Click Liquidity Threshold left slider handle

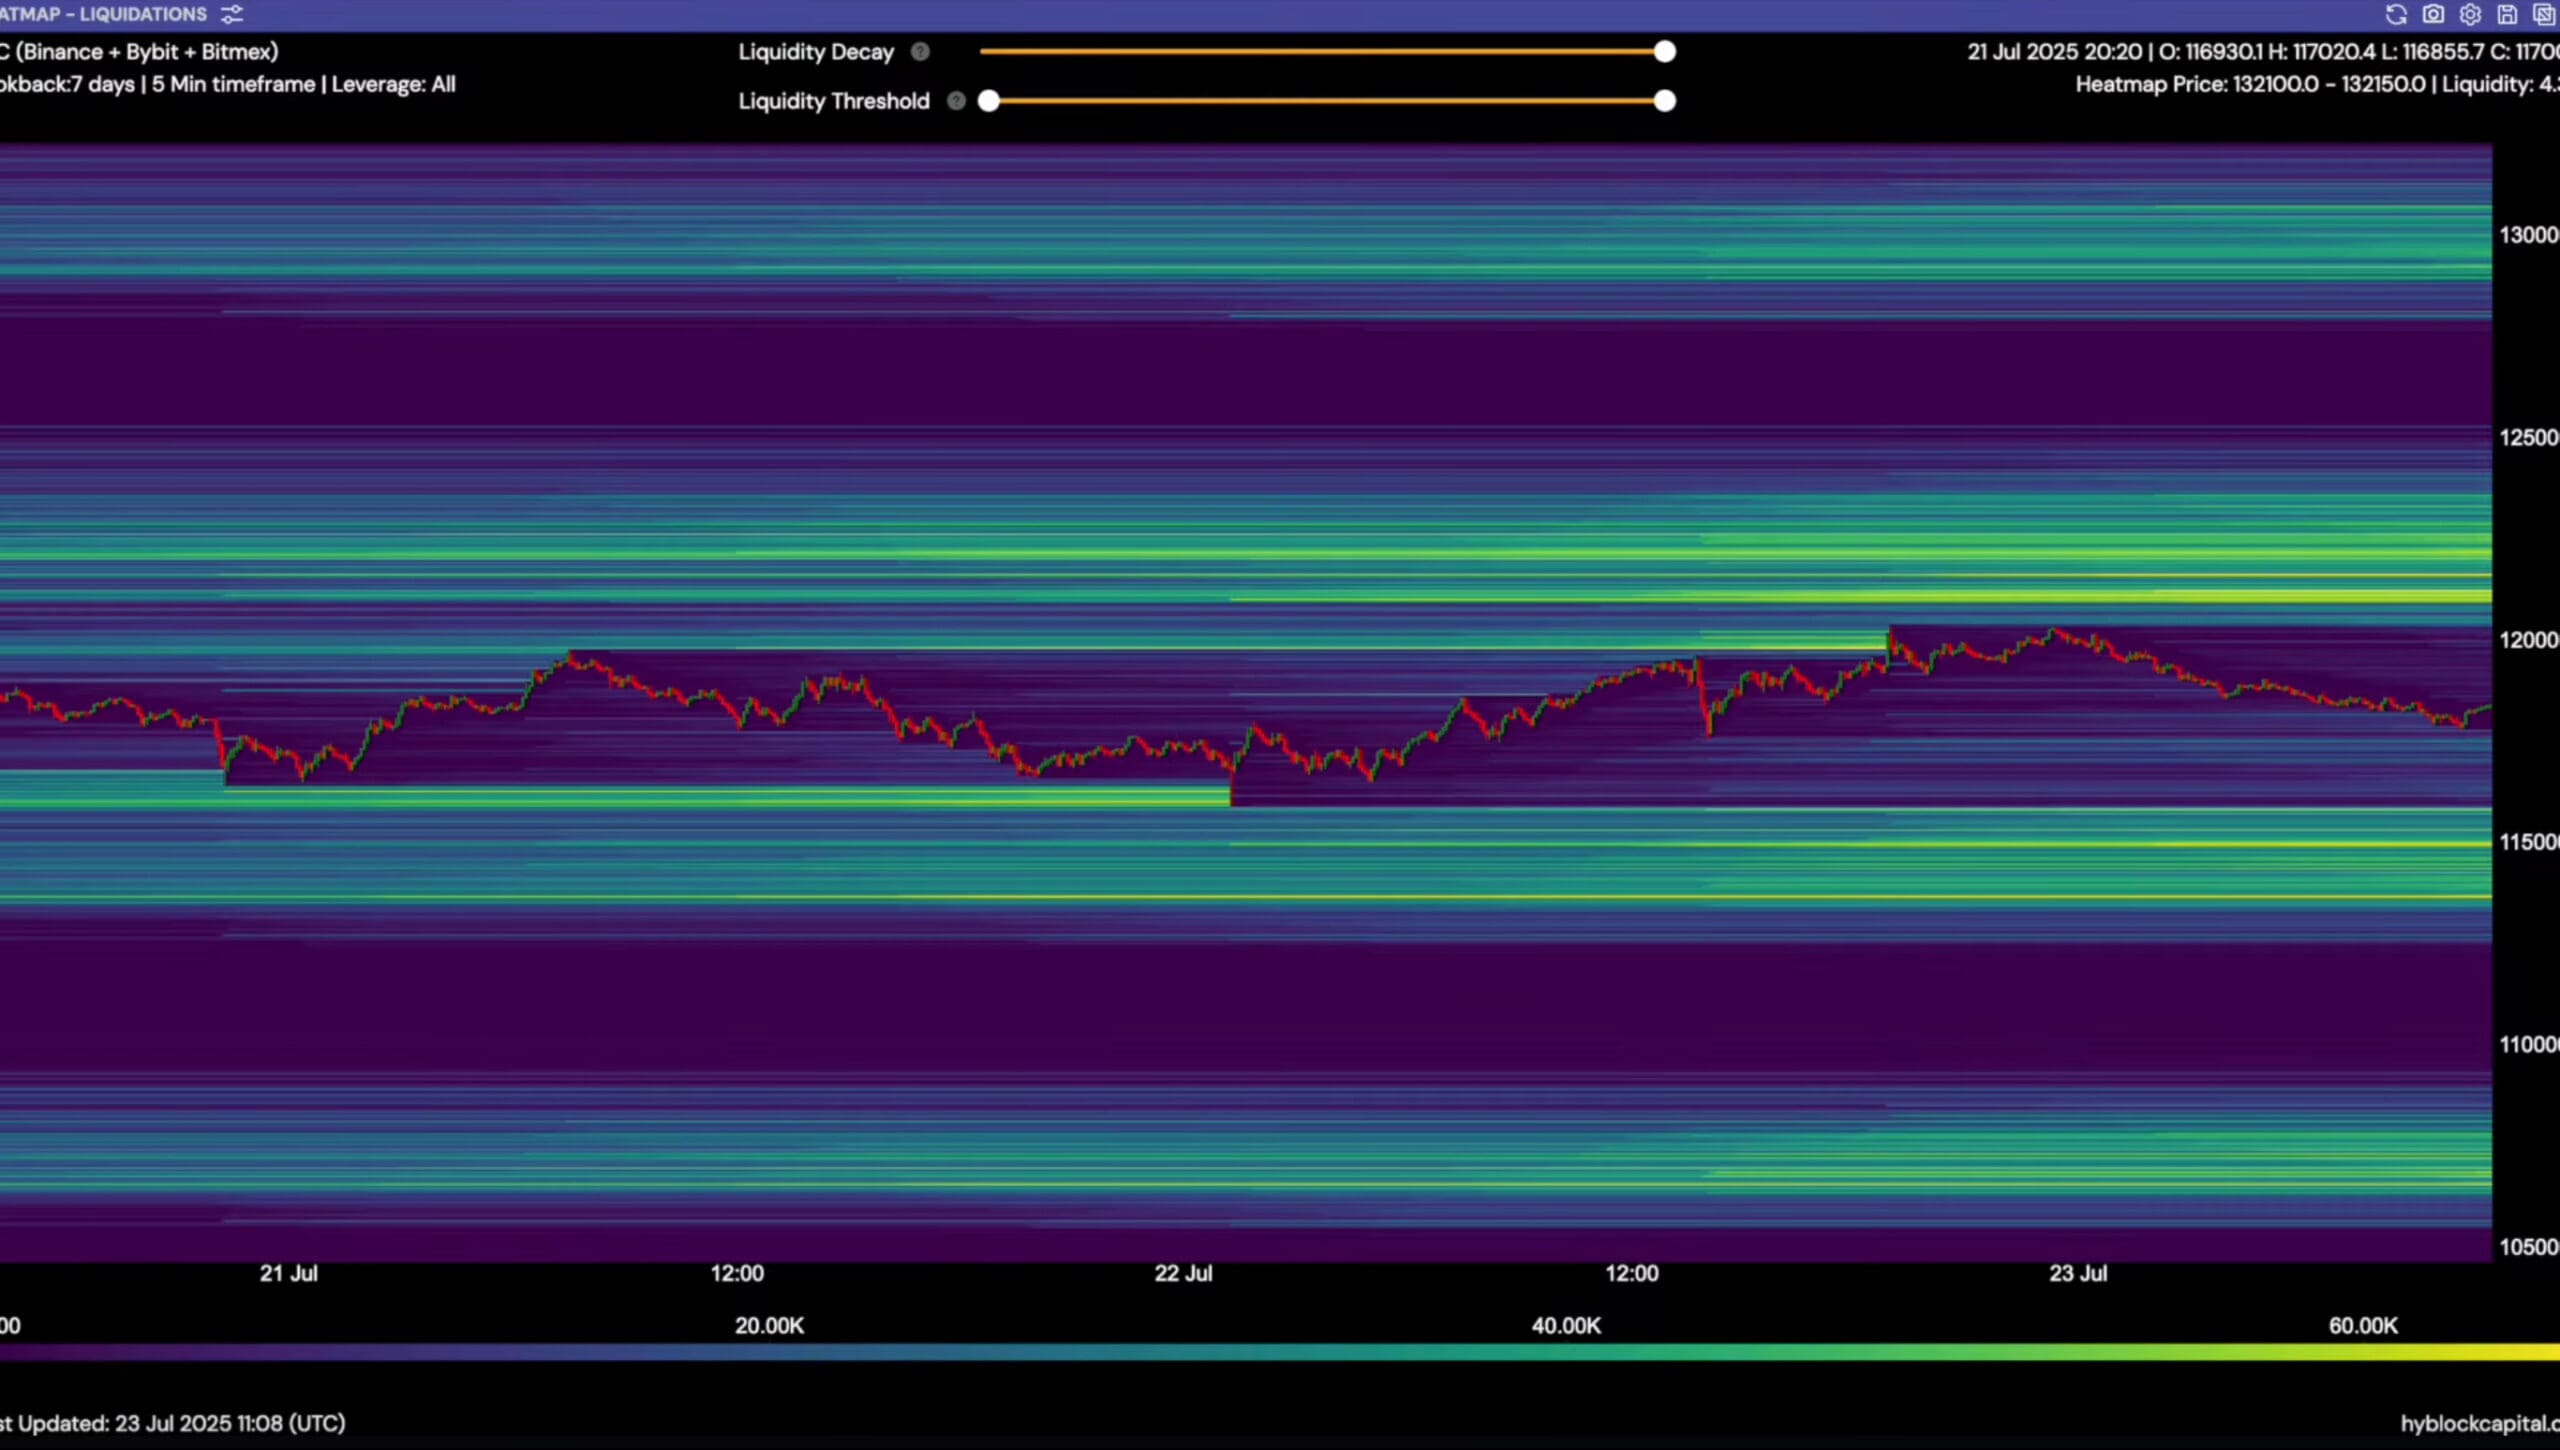pyautogui.click(x=989, y=101)
